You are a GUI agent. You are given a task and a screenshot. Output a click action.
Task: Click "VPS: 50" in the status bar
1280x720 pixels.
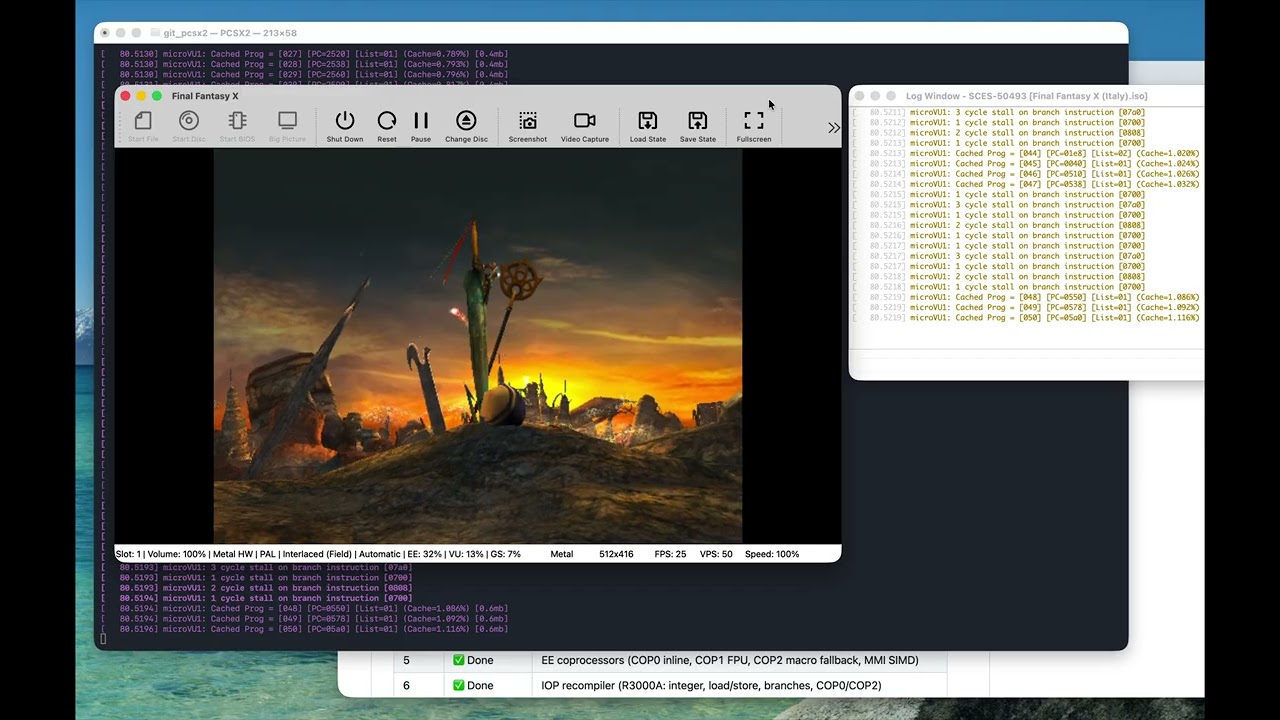(716, 554)
